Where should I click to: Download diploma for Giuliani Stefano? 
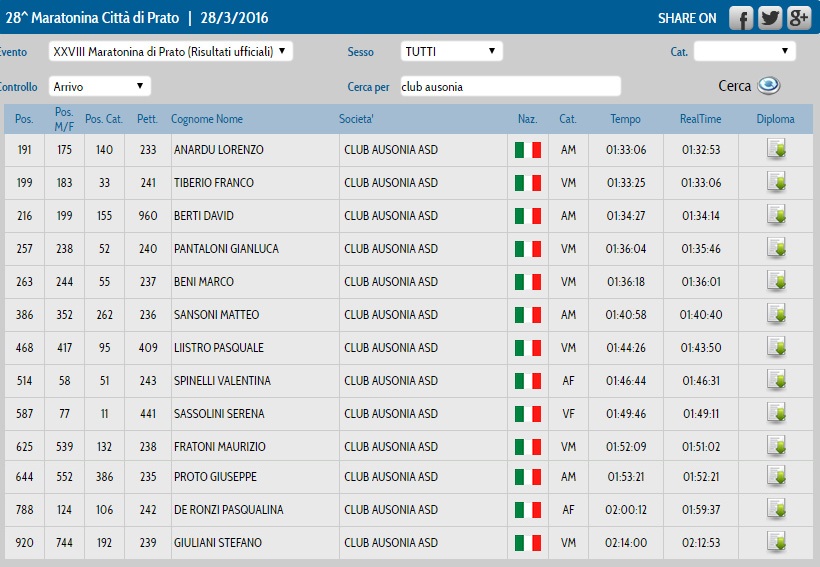coord(776,541)
